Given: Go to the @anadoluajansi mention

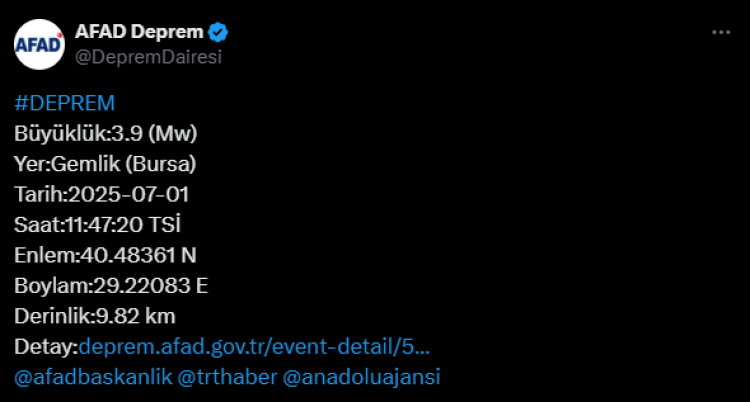Looking at the screenshot, I should [363, 377].
